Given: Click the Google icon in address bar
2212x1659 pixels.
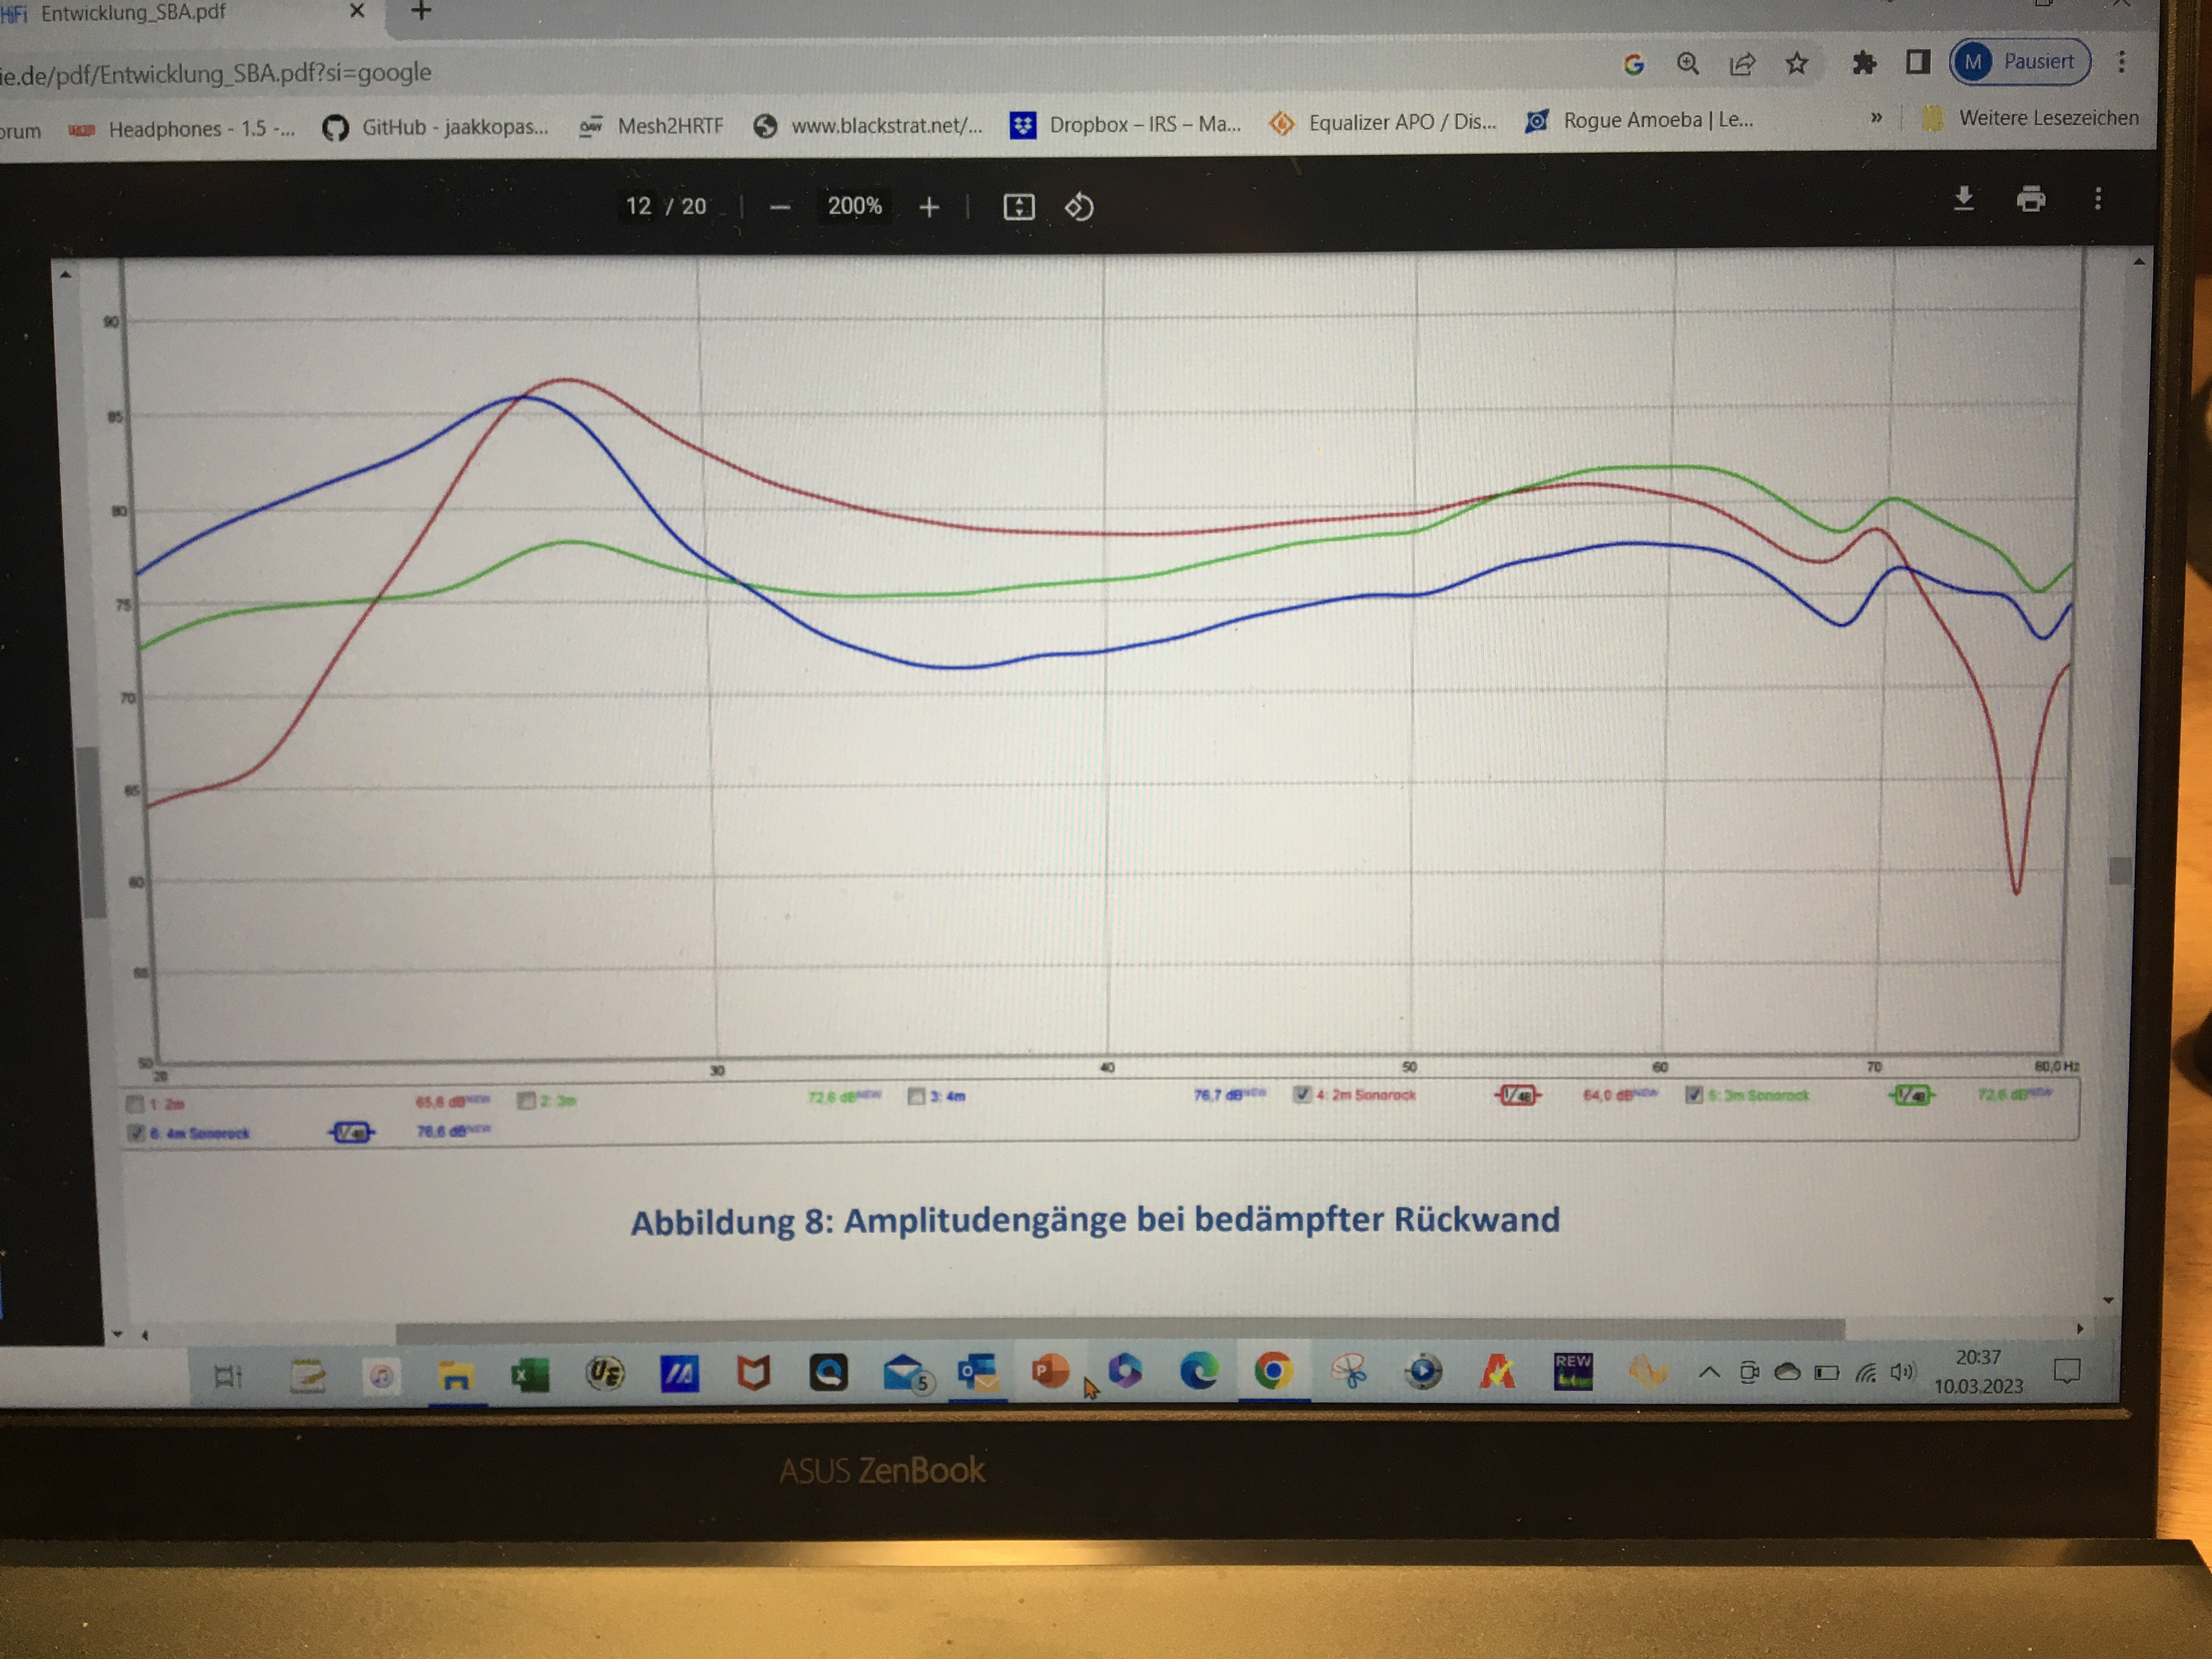Looking at the screenshot, I should 1634,64.
